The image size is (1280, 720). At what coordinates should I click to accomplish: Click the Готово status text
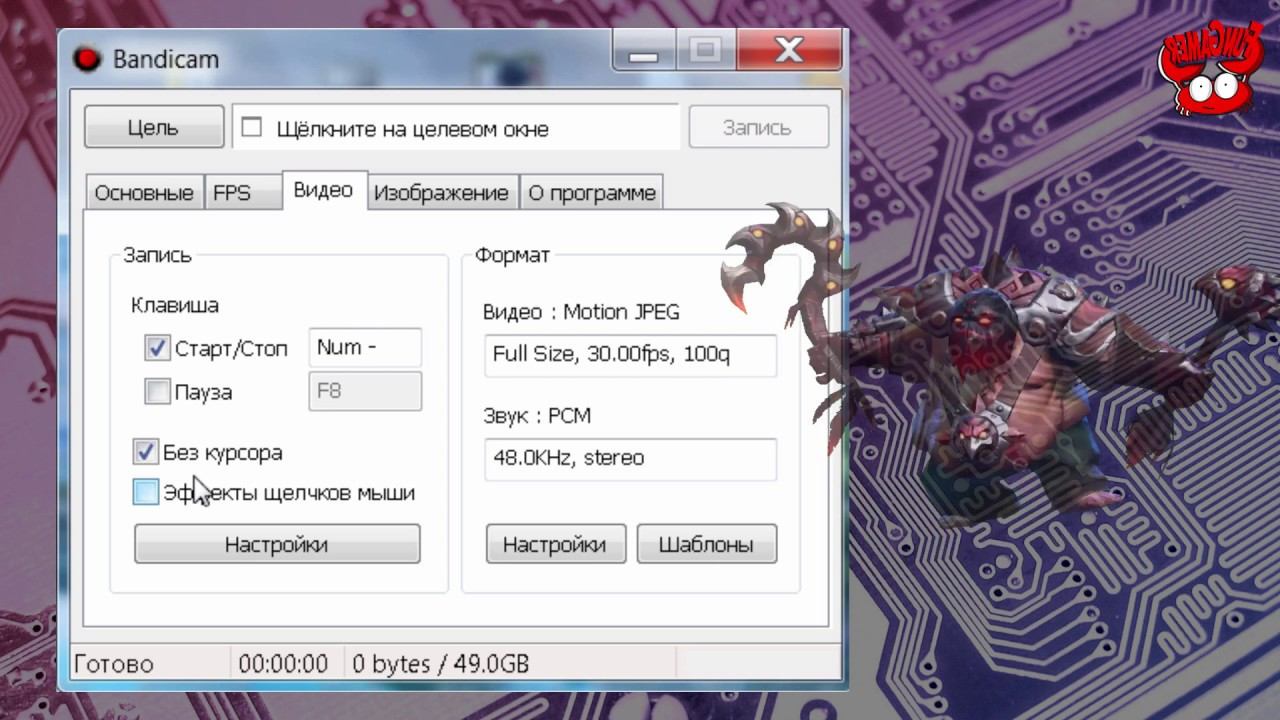pos(114,664)
